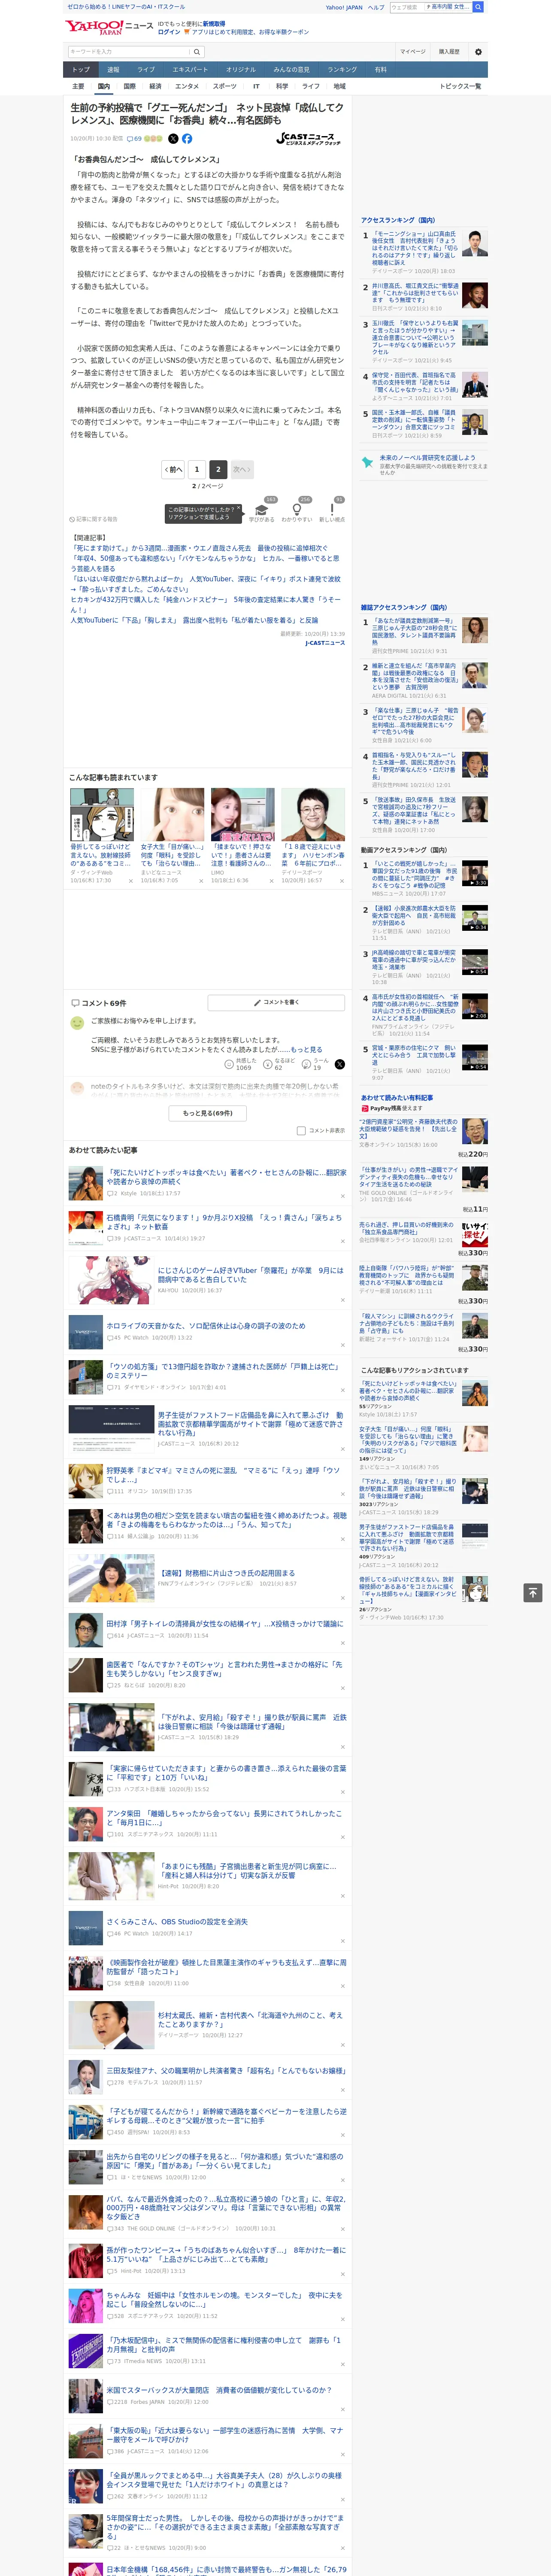The height and width of the screenshot is (2576, 551).
Task: Open thumbnail for 女子大生「目が痛い...」 article
Action: pos(172,815)
